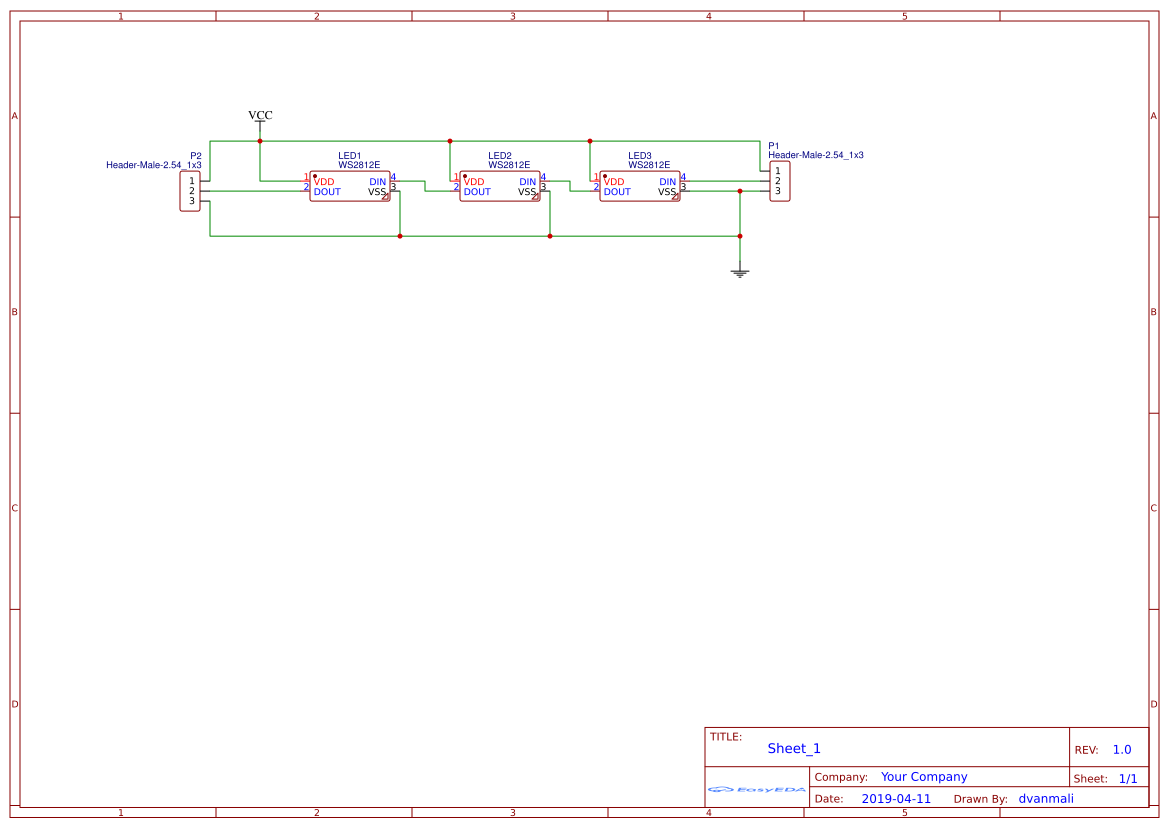Click the dvanmali Drawn By name
Viewport: 1169px width, 828px height.
[1046, 798]
